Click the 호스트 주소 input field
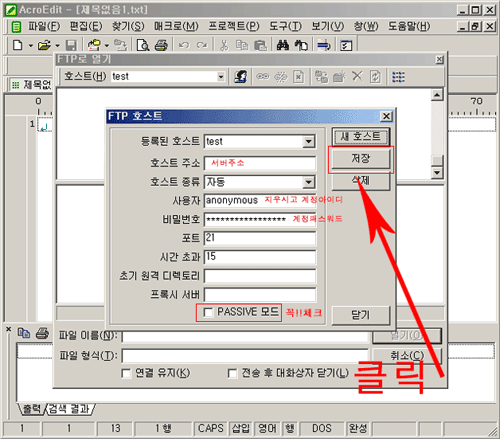The height and width of the screenshot is (439, 500). tap(260, 163)
